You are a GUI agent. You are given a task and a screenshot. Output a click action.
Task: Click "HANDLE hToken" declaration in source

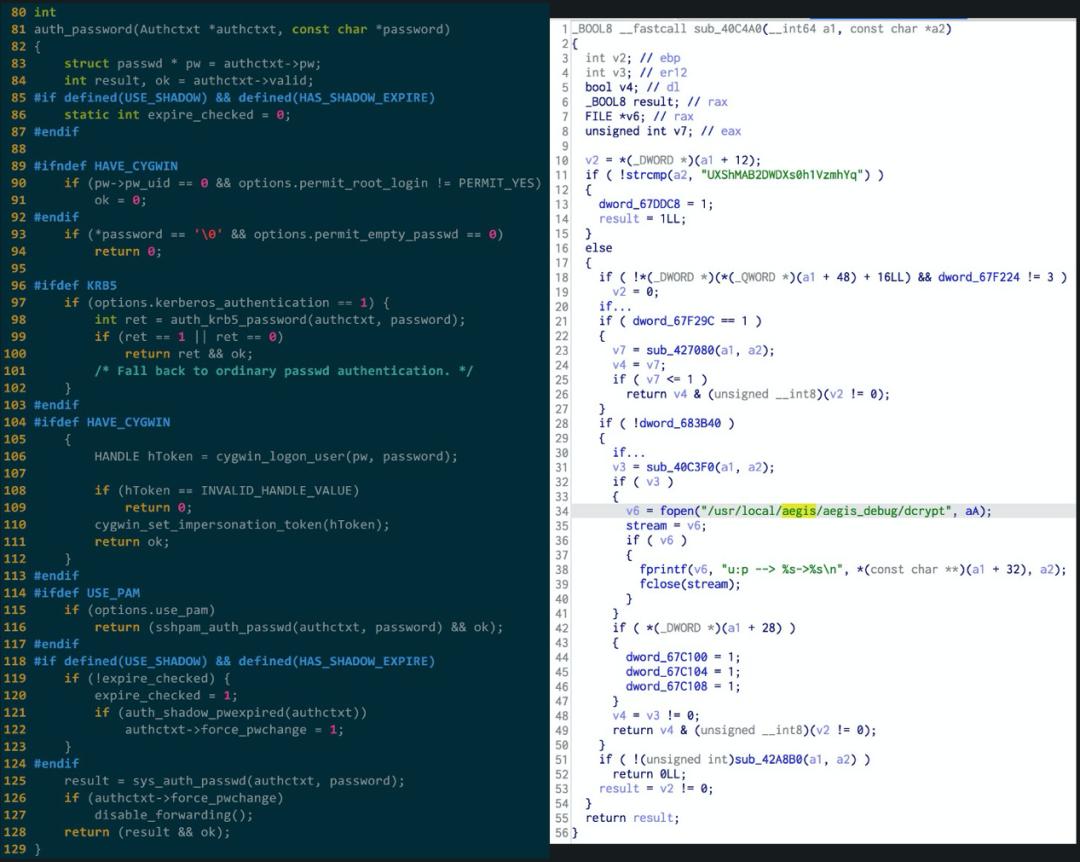[144, 456]
